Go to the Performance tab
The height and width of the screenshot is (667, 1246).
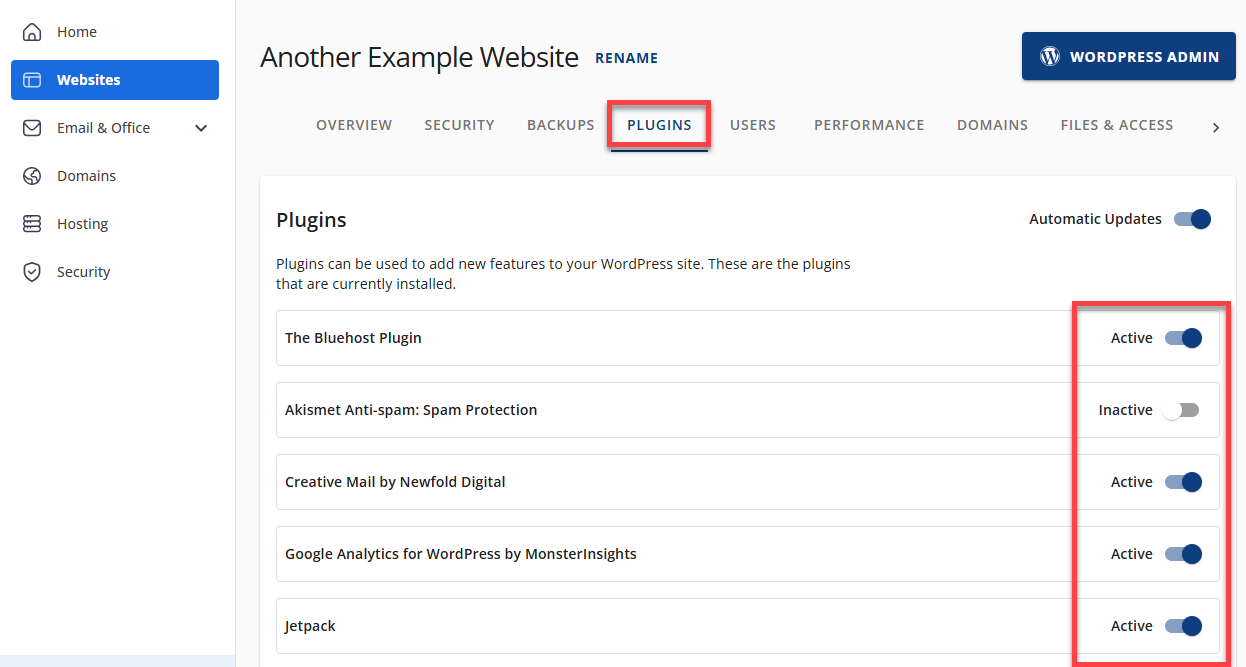(x=868, y=125)
